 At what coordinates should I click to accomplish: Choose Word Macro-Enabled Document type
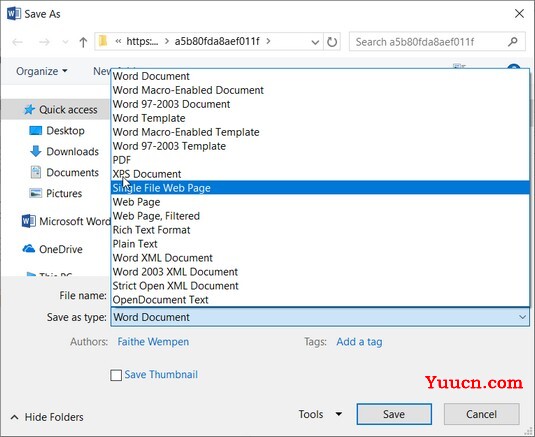click(x=320, y=90)
